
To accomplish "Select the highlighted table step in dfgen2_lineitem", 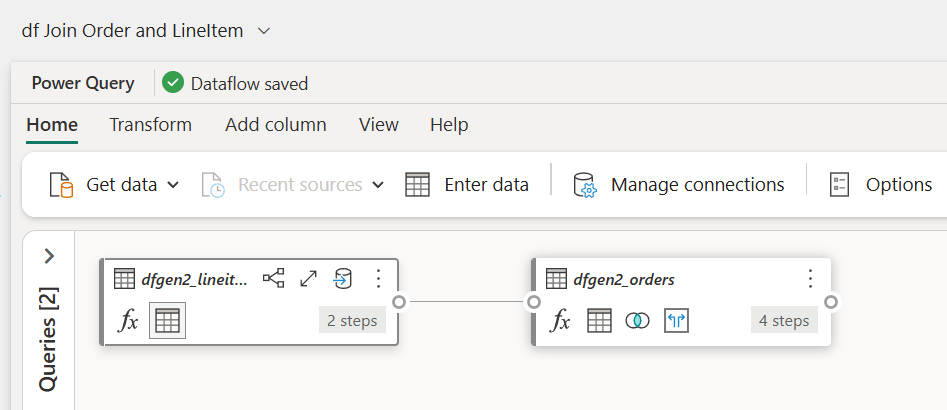I will 167,320.
